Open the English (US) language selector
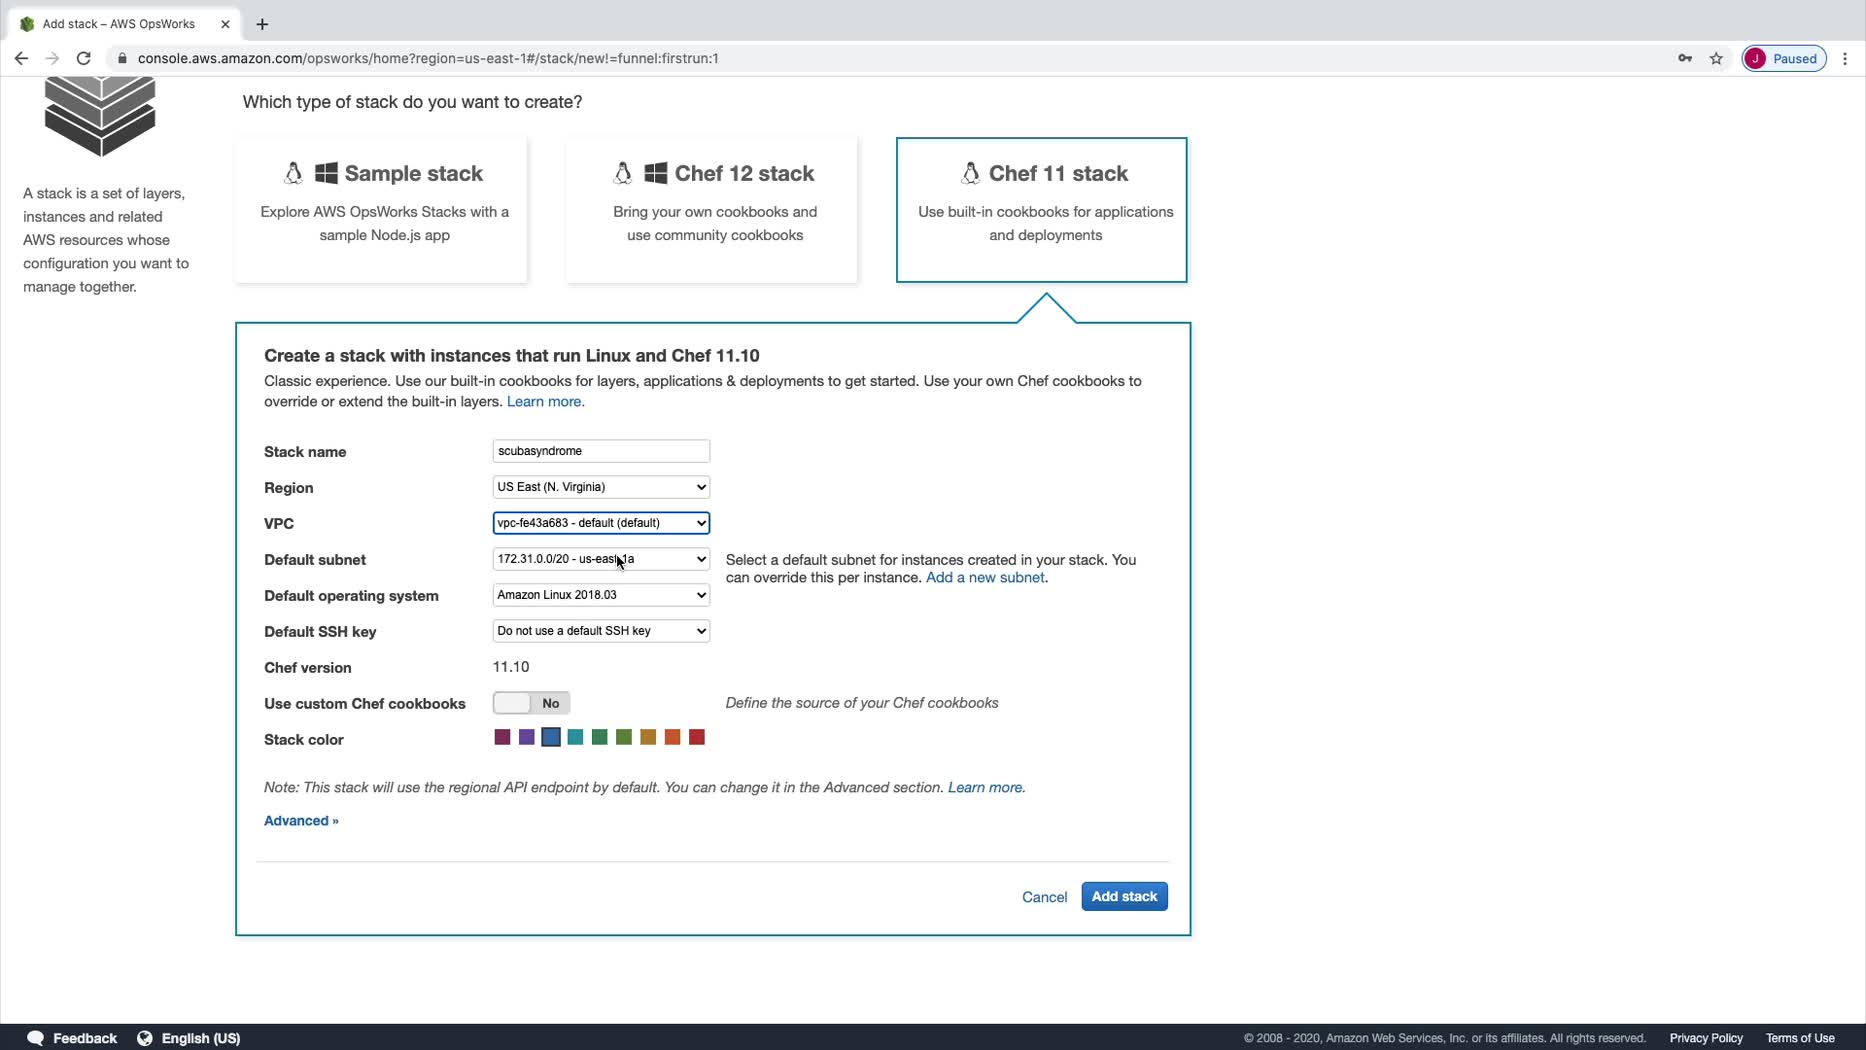Image resolution: width=1866 pixels, height=1050 pixels. pyautogui.click(x=201, y=1038)
